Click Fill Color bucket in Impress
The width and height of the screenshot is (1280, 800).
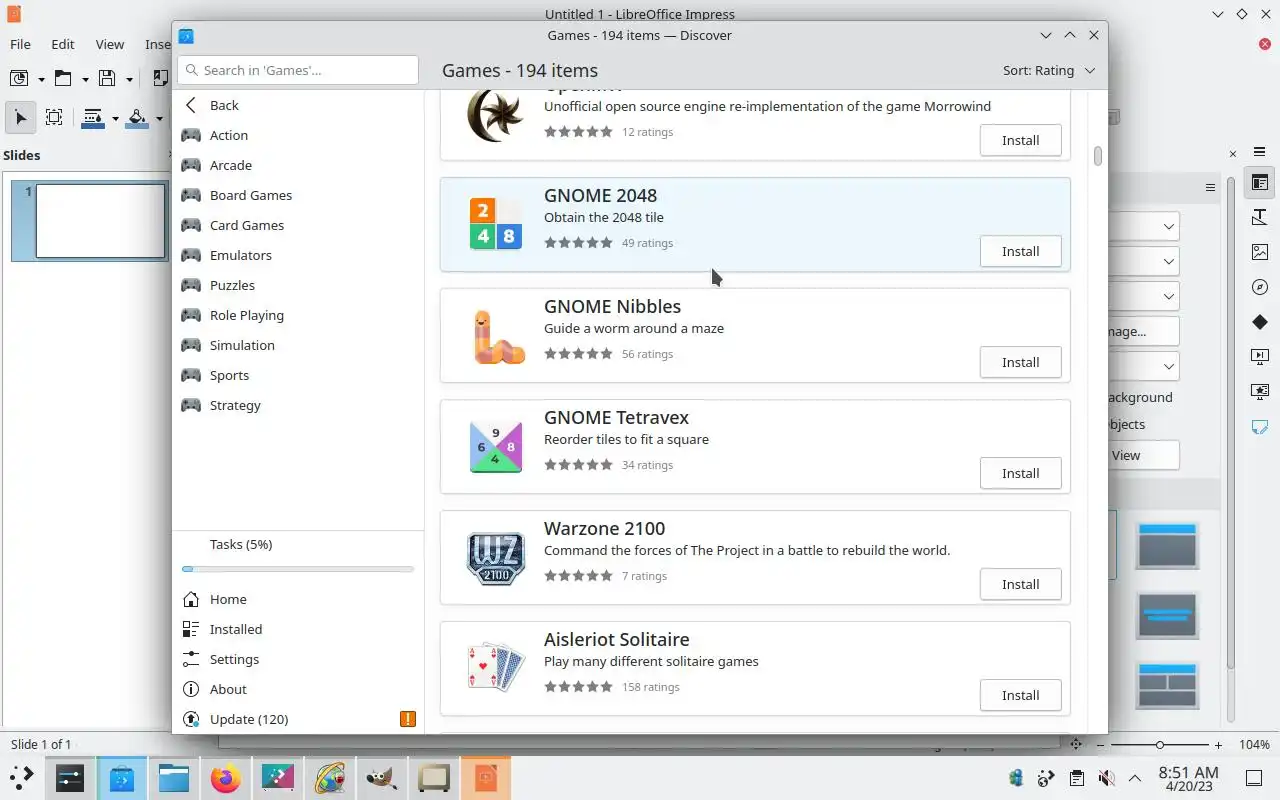point(138,117)
